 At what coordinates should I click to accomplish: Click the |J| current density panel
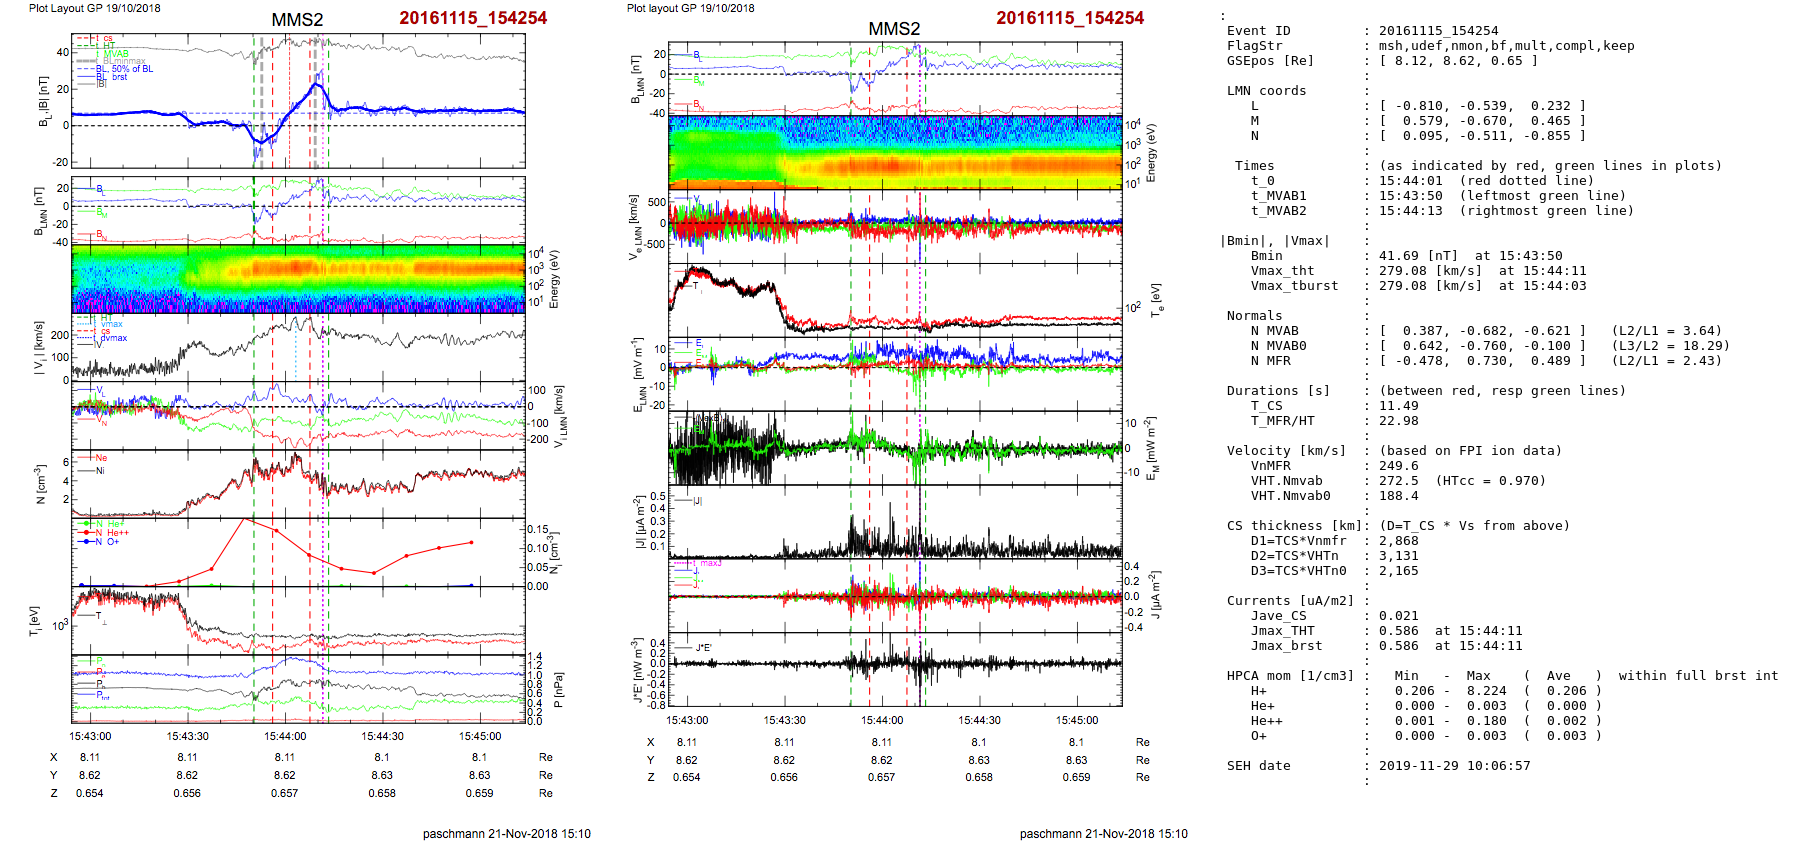(895, 522)
